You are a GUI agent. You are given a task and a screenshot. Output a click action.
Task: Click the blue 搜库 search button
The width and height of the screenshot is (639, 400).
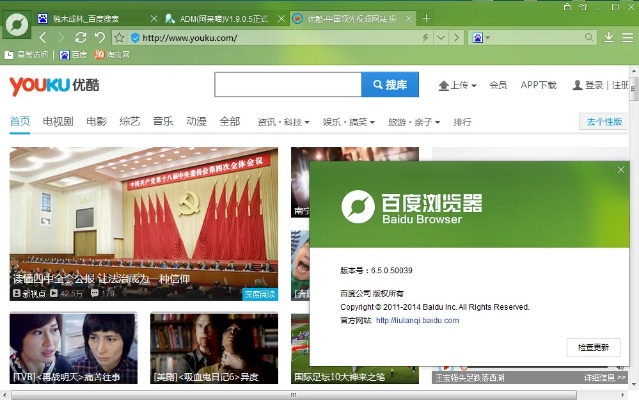(x=390, y=85)
